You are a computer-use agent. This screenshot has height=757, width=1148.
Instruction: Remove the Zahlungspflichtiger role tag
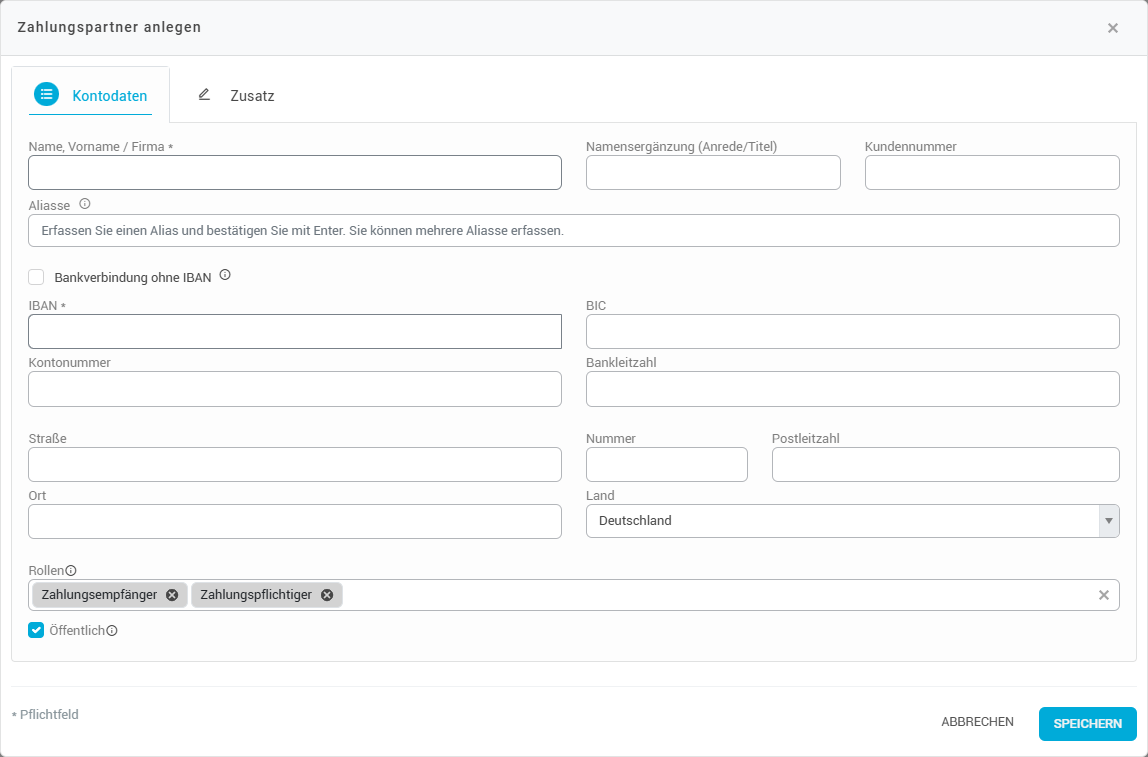[327, 595]
